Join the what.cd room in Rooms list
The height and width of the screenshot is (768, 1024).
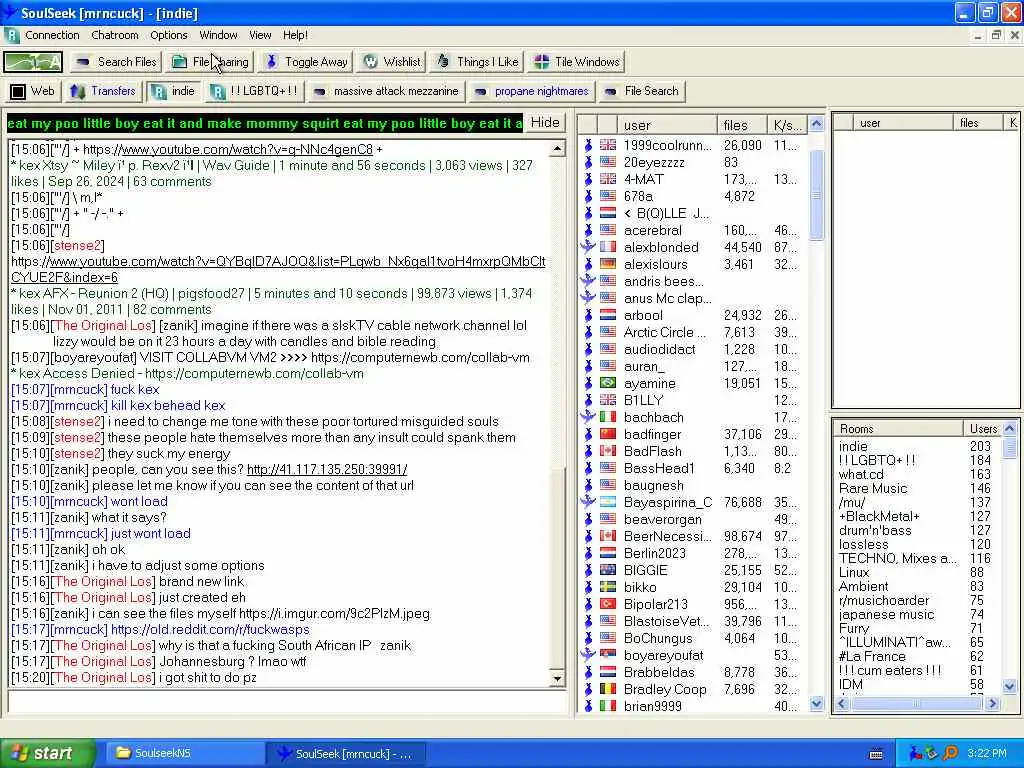pos(861,474)
